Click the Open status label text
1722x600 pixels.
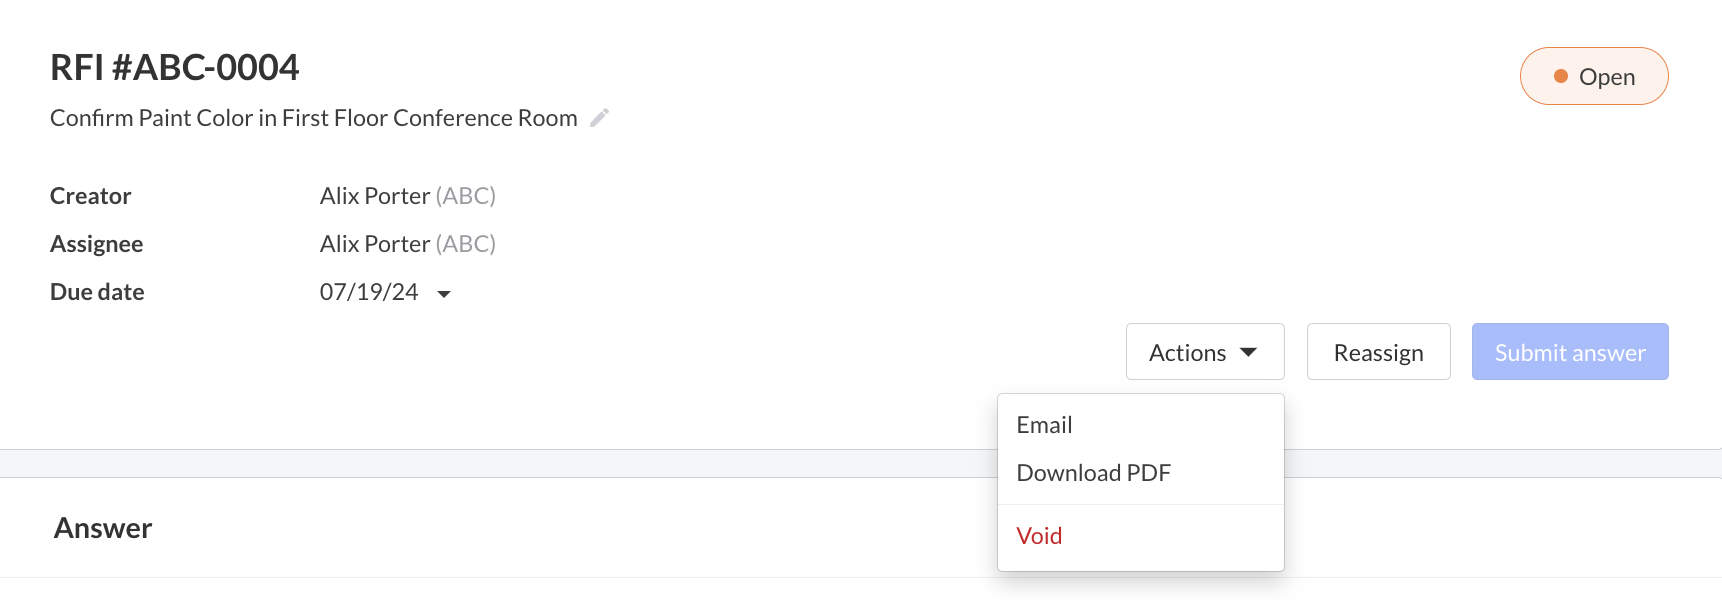(x=1606, y=77)
